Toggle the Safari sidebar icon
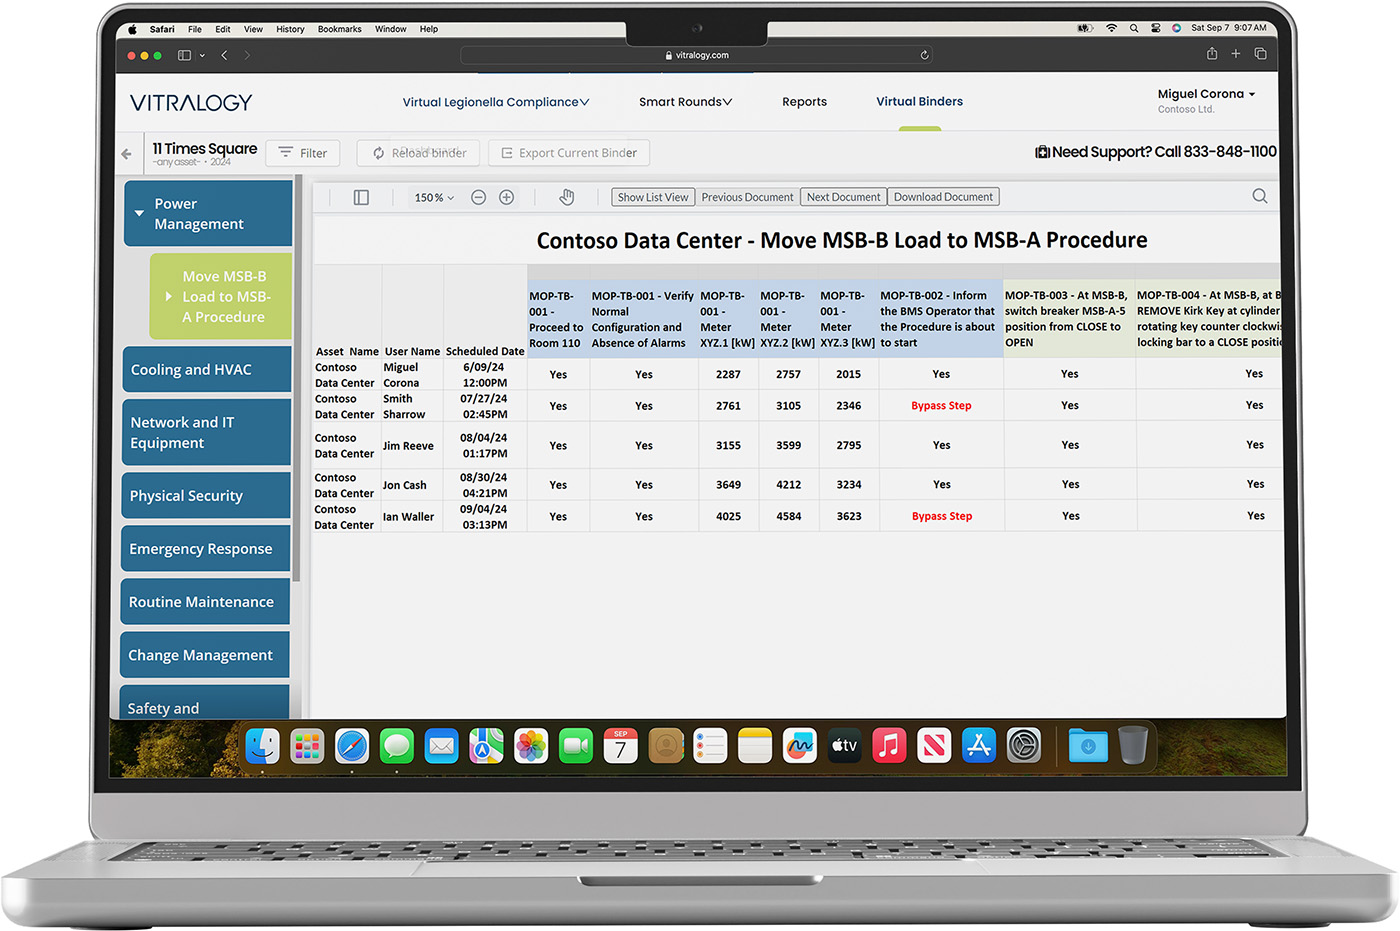1400x931 pixels. click(184, 55)
